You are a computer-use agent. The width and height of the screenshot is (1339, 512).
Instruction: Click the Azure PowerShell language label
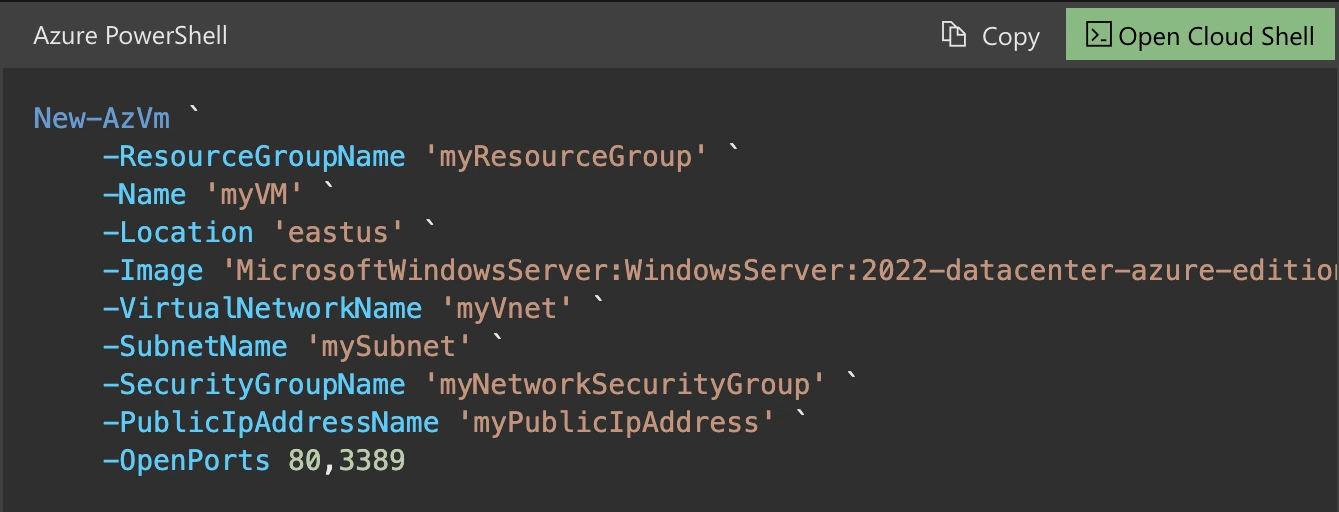point(130,36)
